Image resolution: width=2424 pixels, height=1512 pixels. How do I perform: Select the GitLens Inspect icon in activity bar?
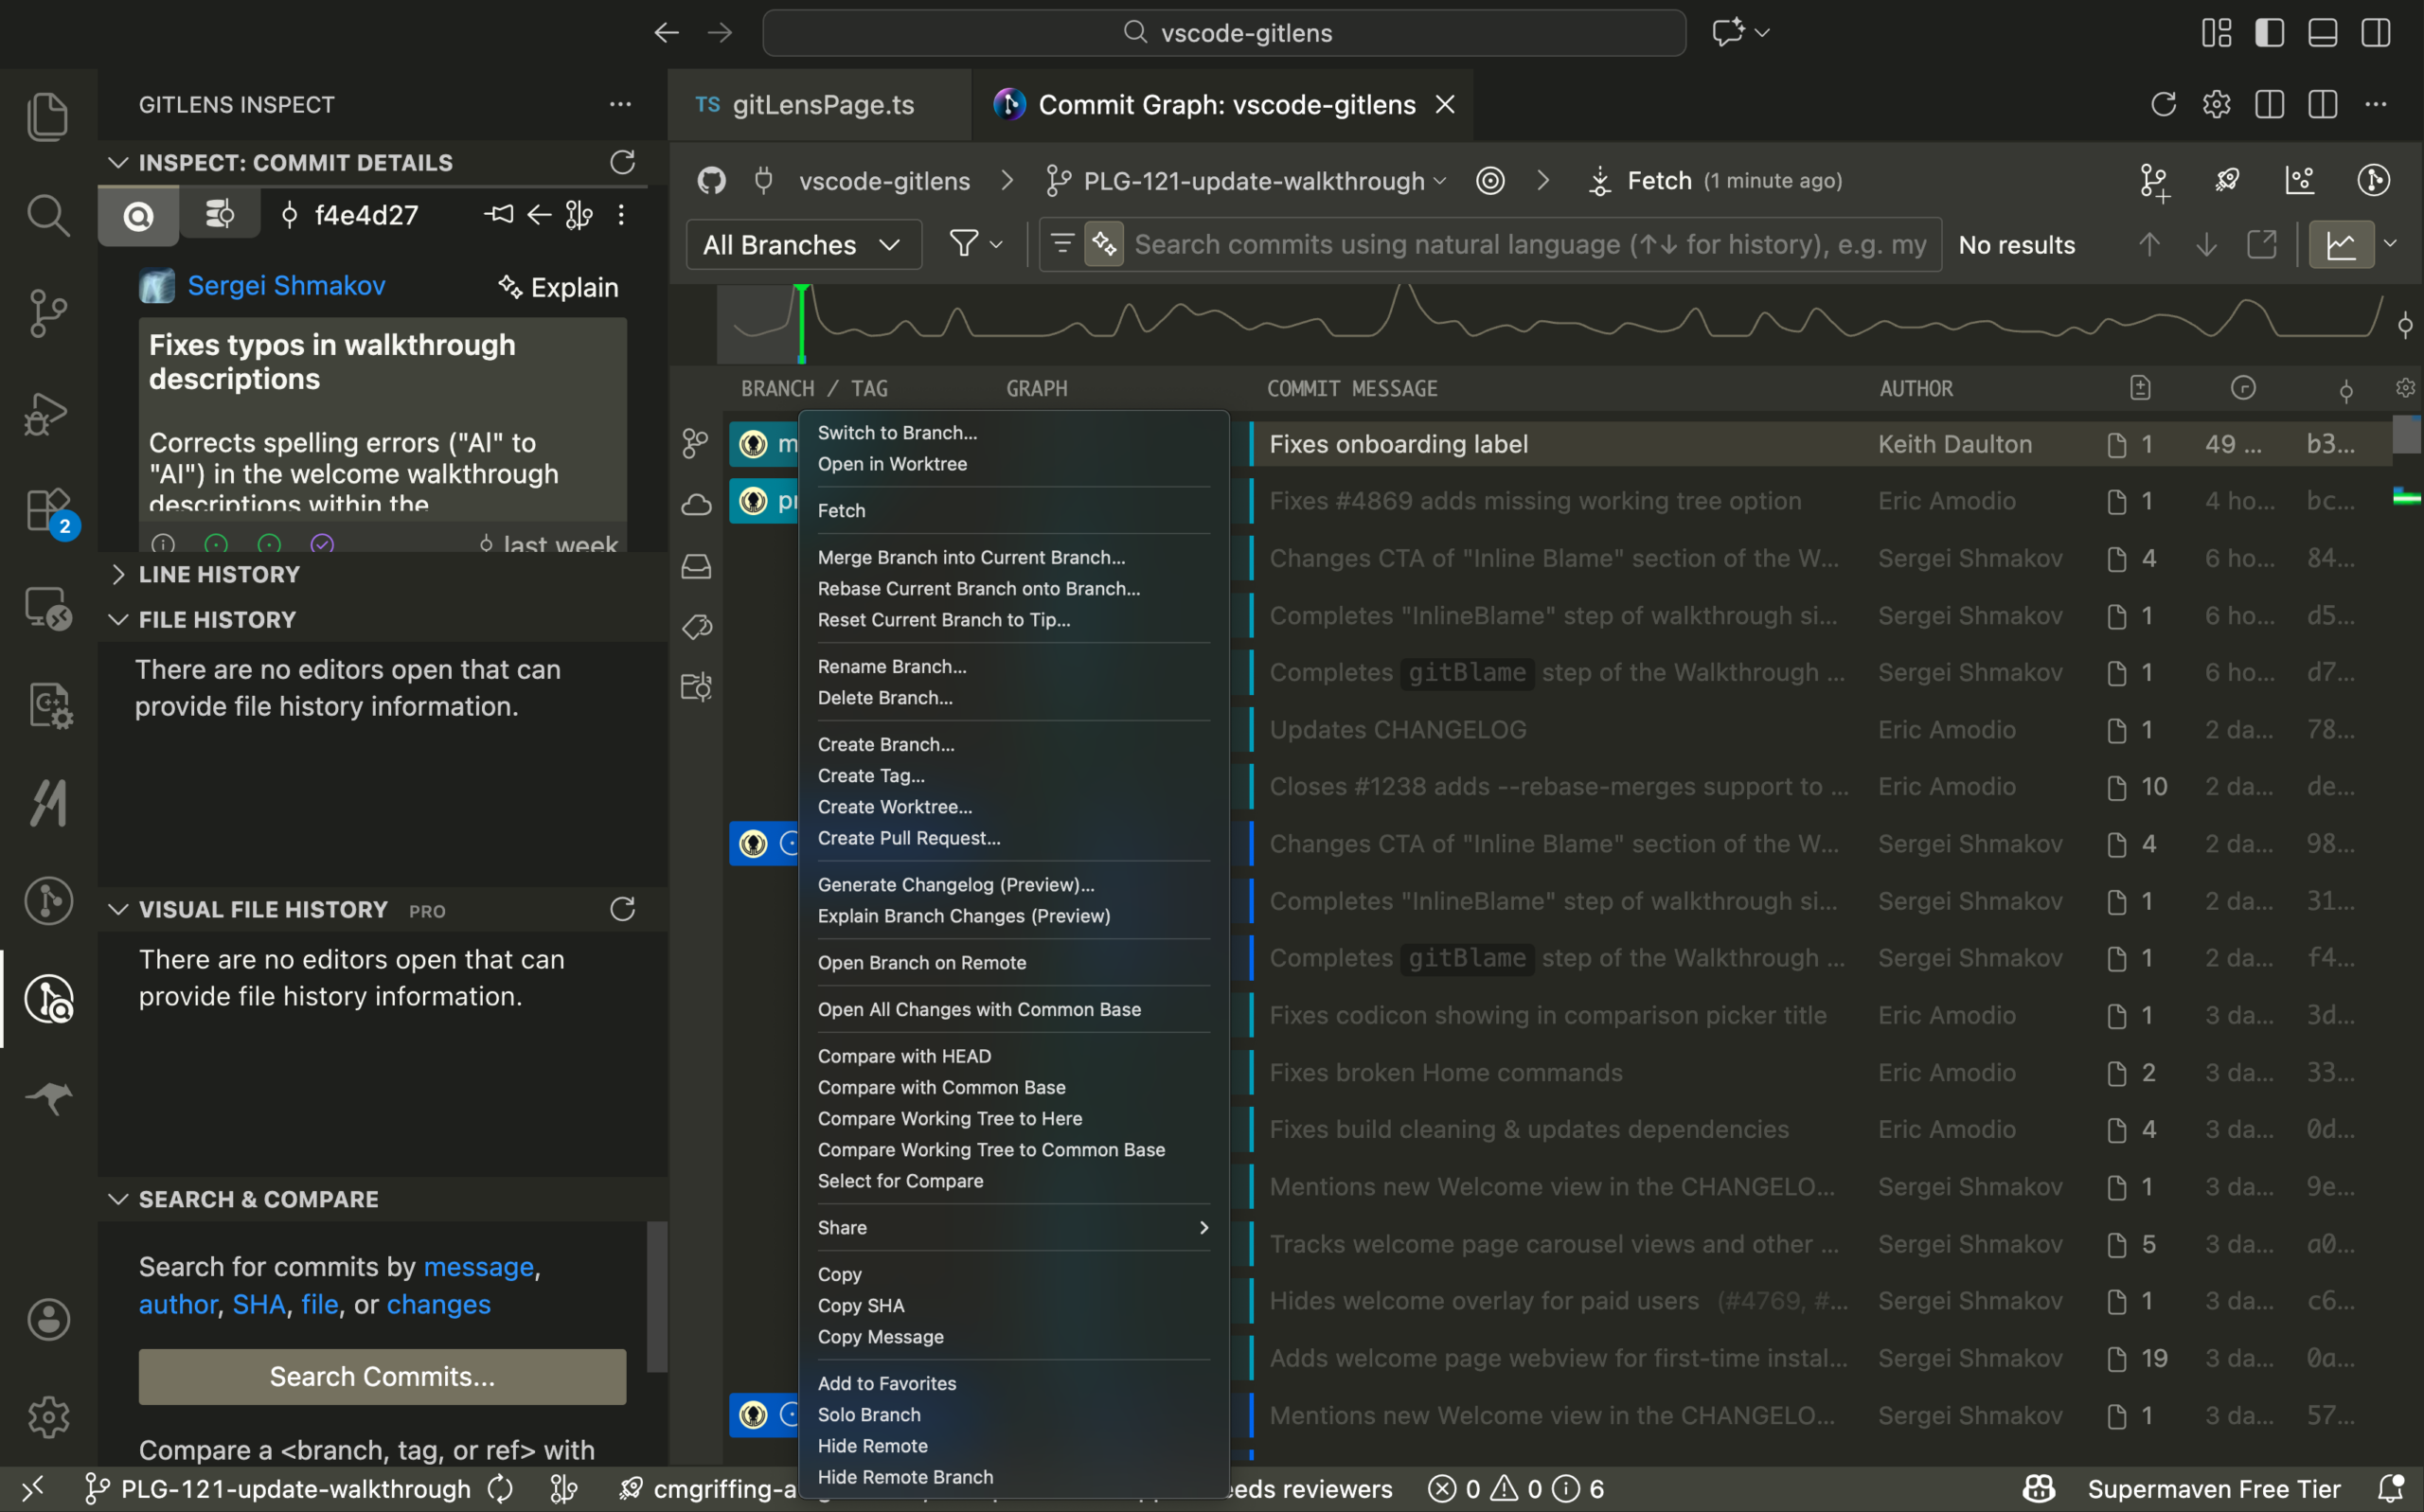[x=48, y=1000]
